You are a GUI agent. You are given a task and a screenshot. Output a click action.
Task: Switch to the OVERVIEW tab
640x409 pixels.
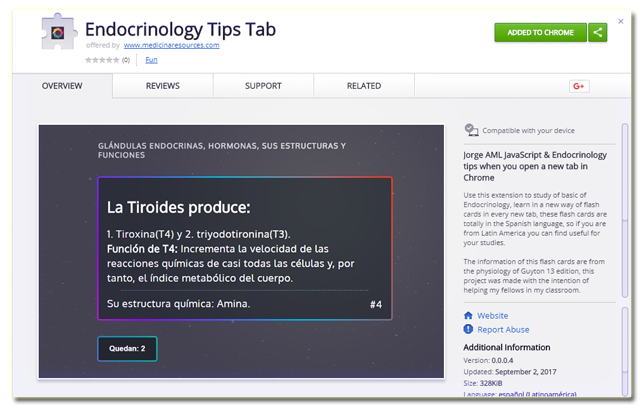click(62, 86)
